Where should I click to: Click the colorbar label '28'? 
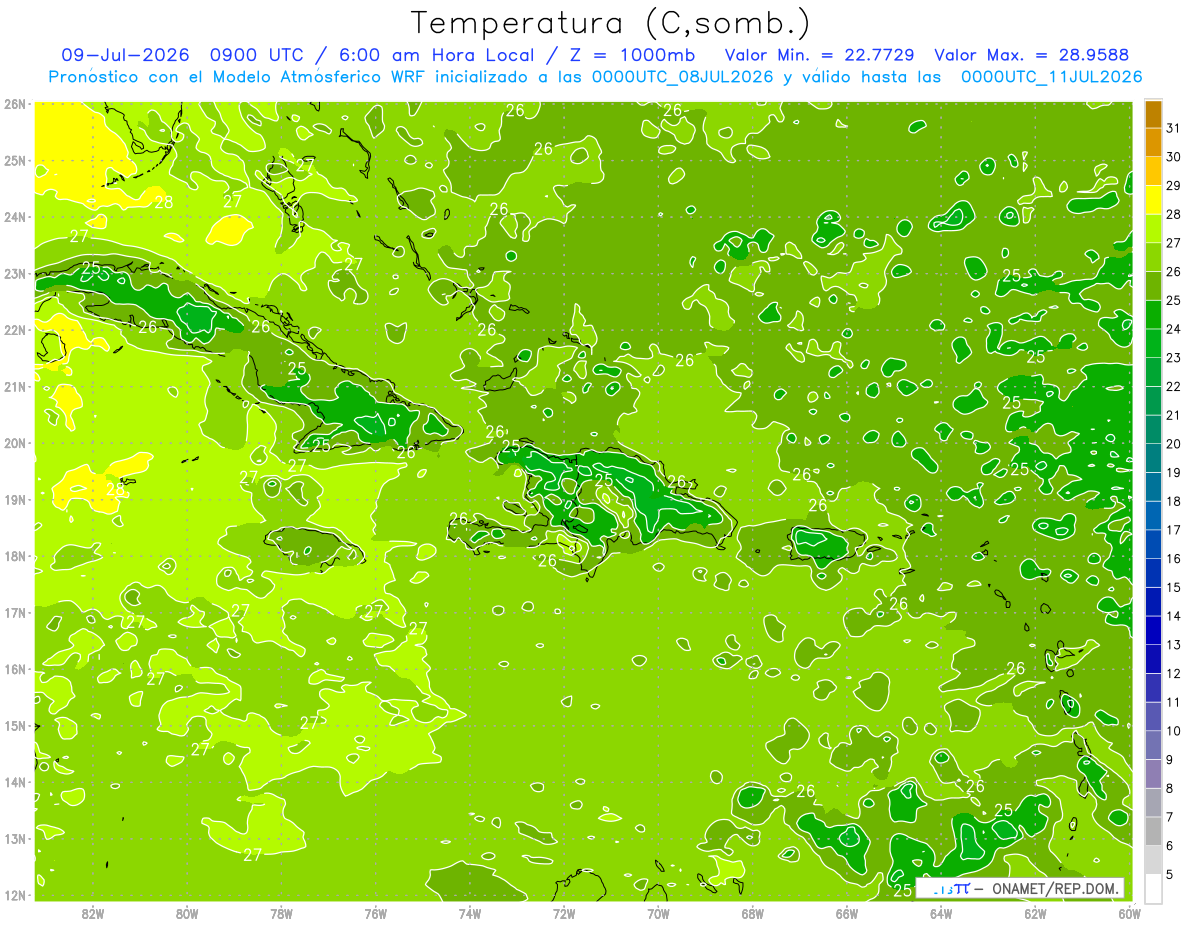(x=1174, y=216)
